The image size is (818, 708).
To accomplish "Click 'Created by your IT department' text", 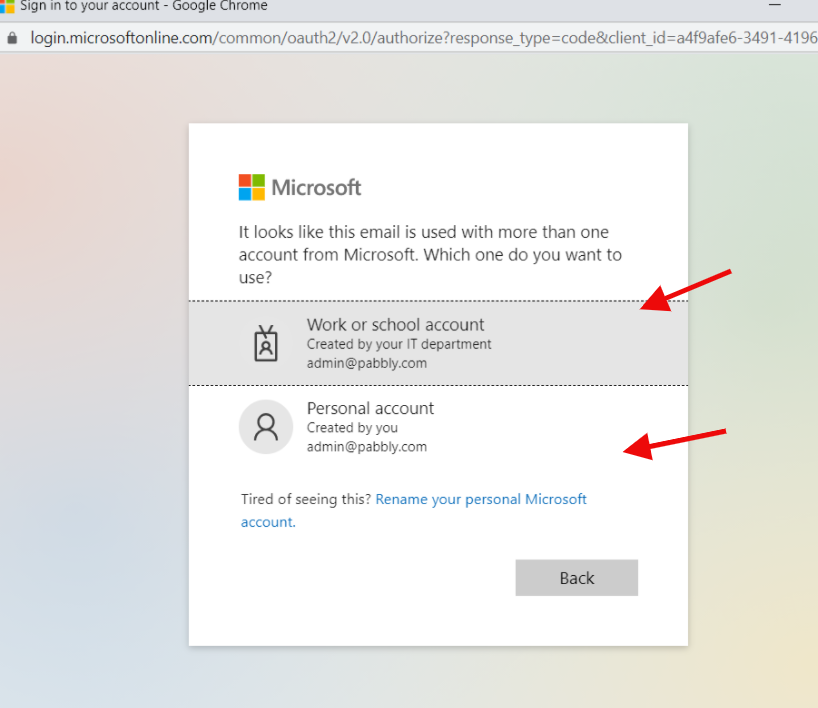I will tap(399, 344).
